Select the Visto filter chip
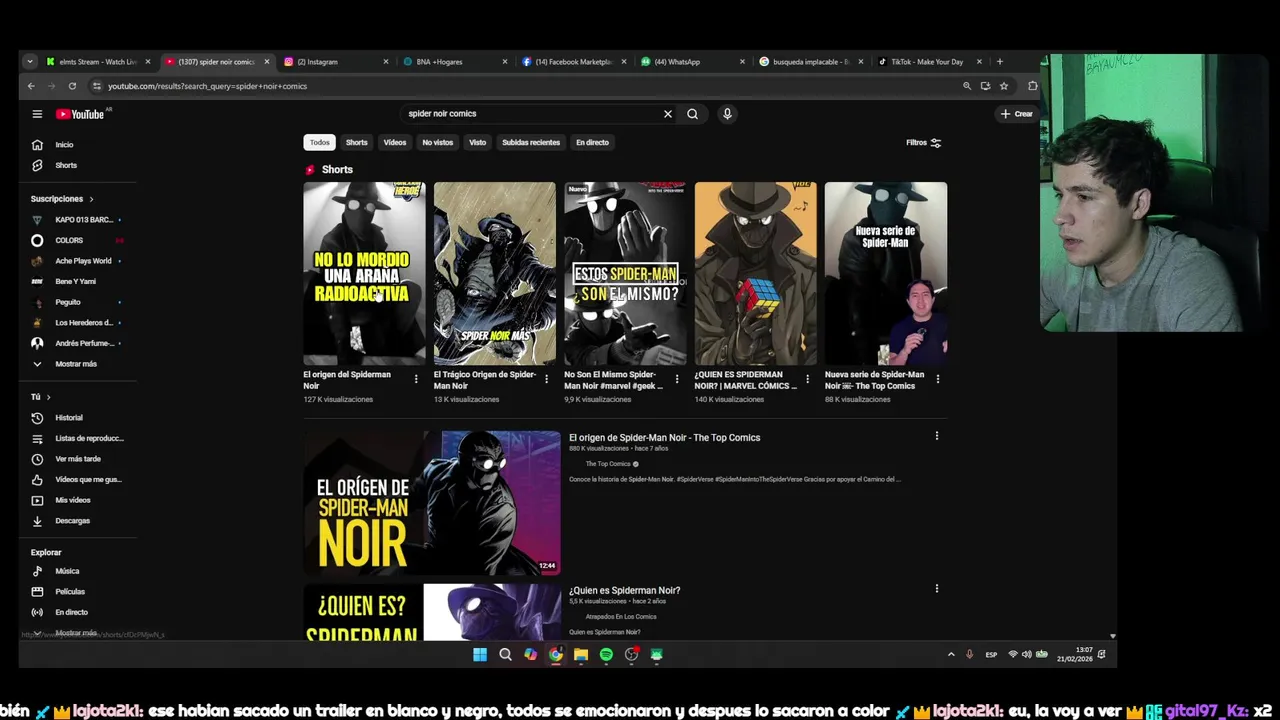 pyautogui.click(x=478, y=143)
